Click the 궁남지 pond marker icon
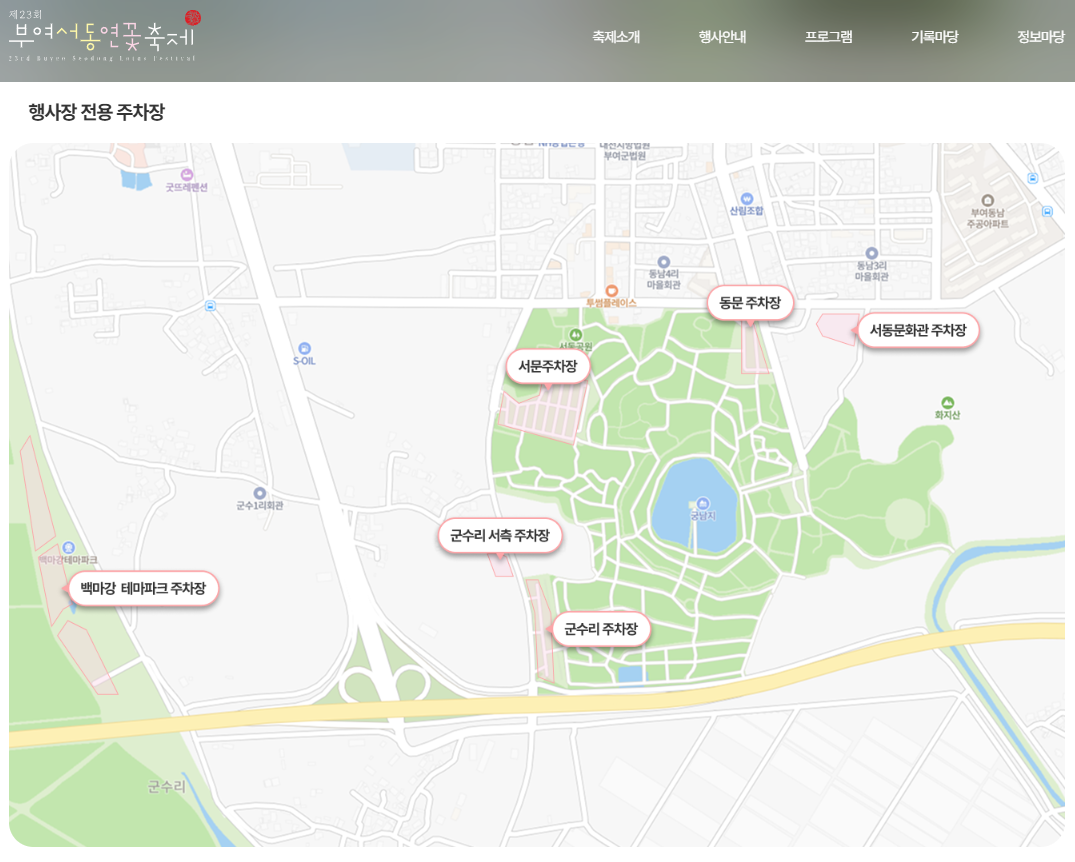 point(703,504)
